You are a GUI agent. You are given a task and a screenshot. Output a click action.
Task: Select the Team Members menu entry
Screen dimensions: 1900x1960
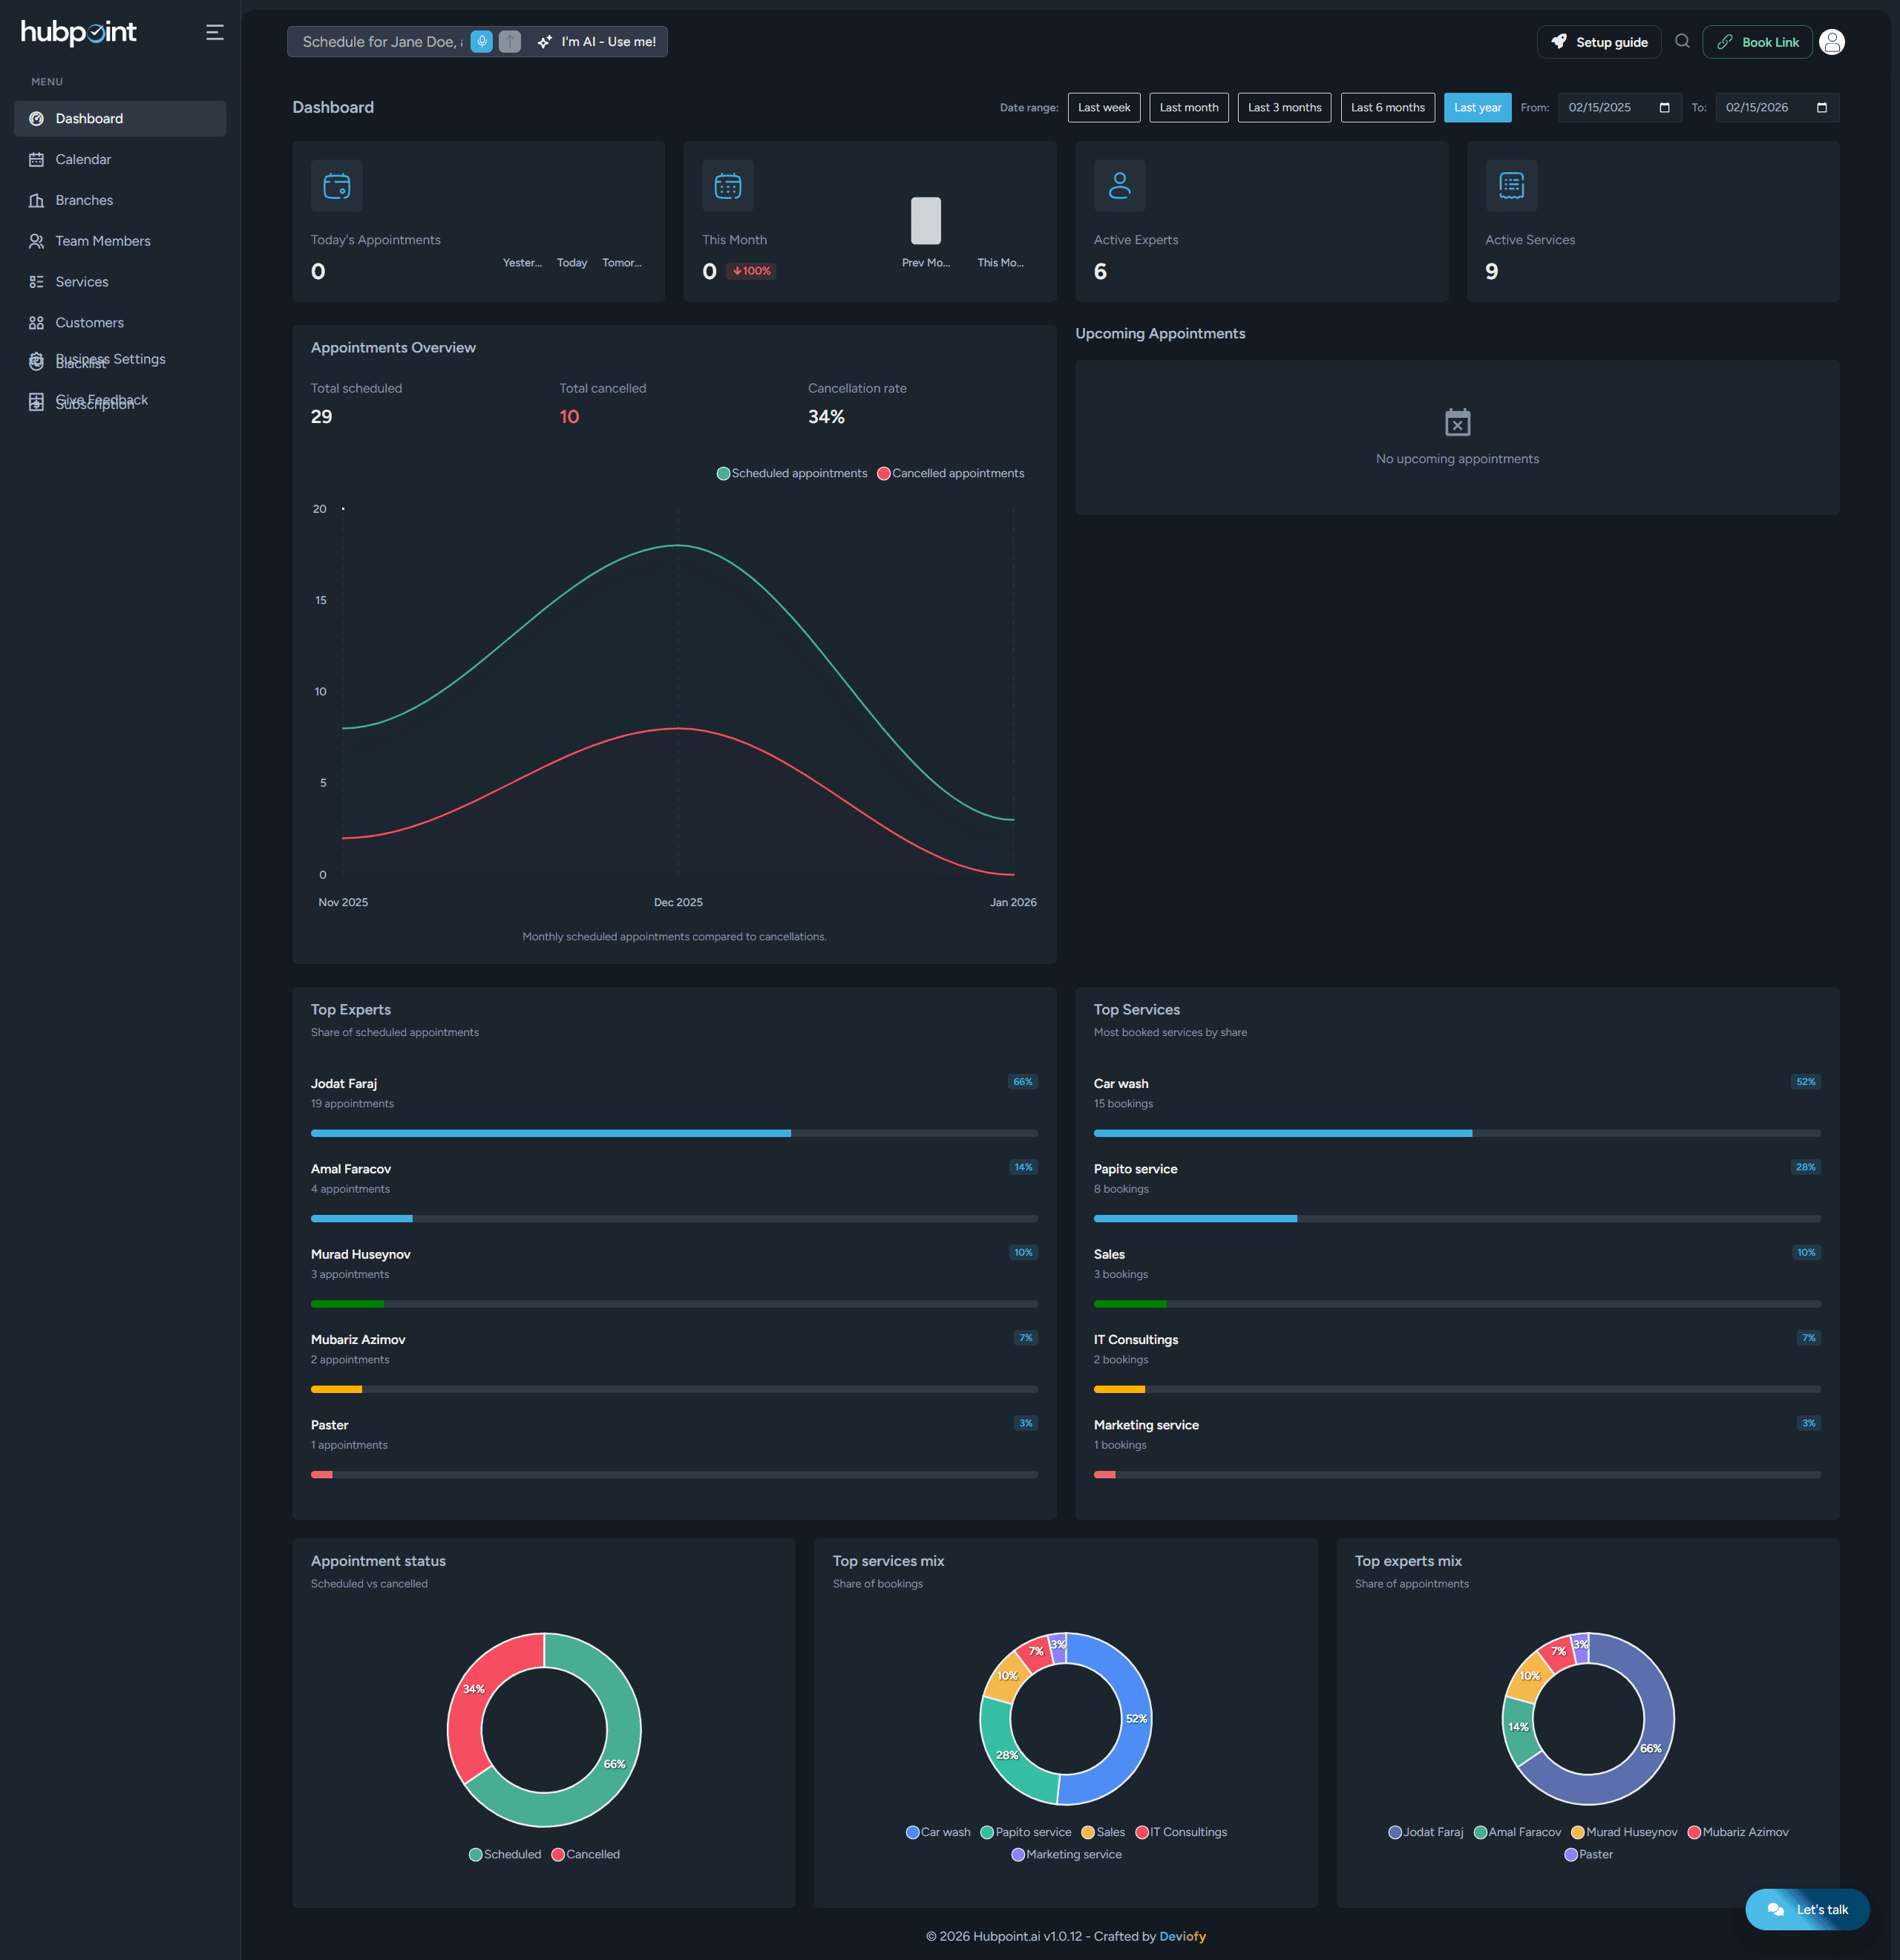coord(102,241)
